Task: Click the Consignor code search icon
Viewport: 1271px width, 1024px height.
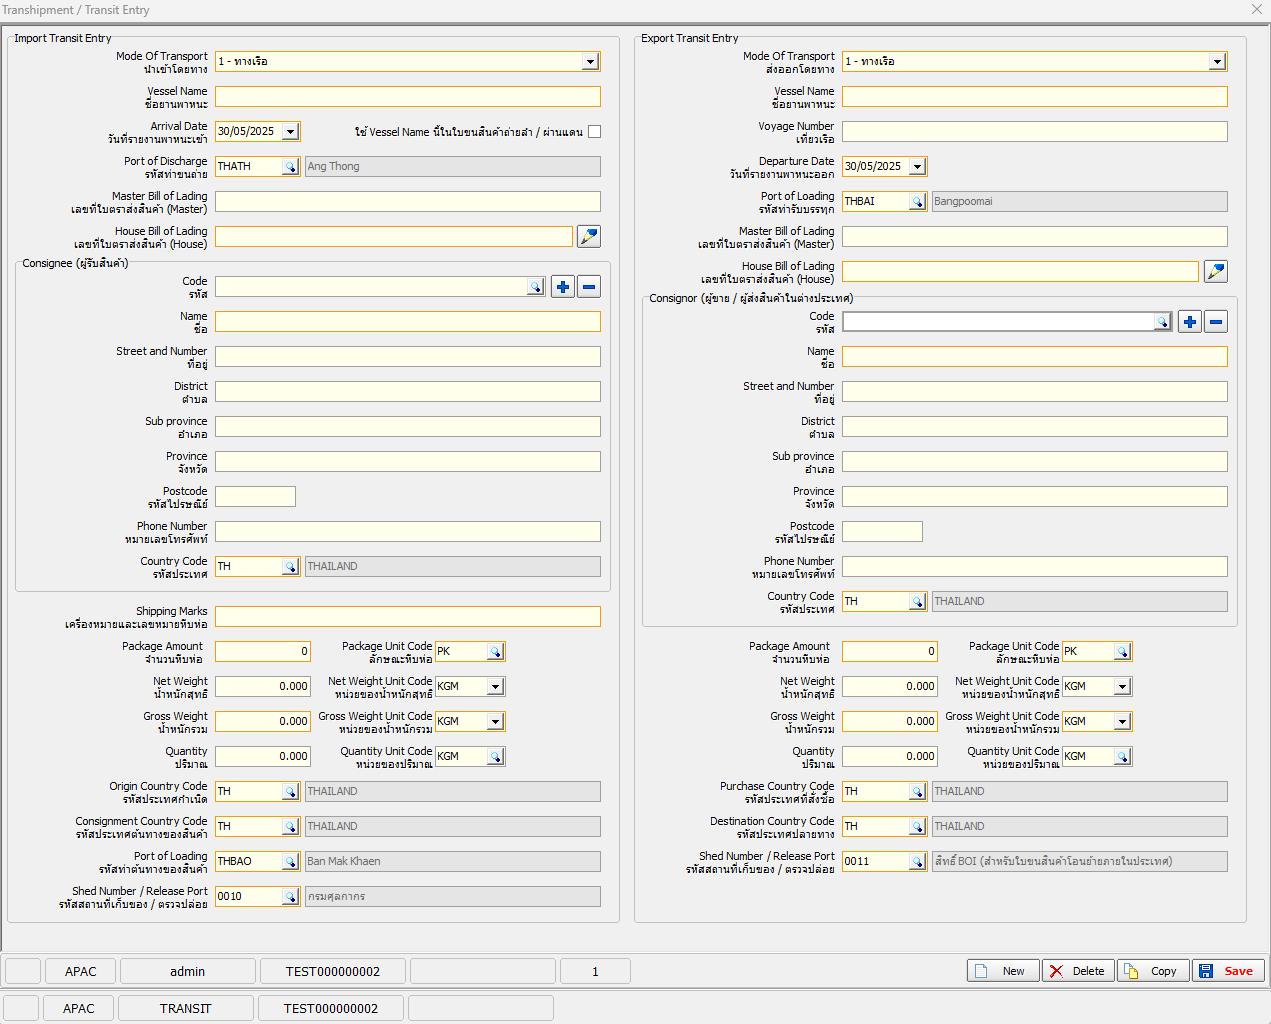Action: tap(1162, 322)
